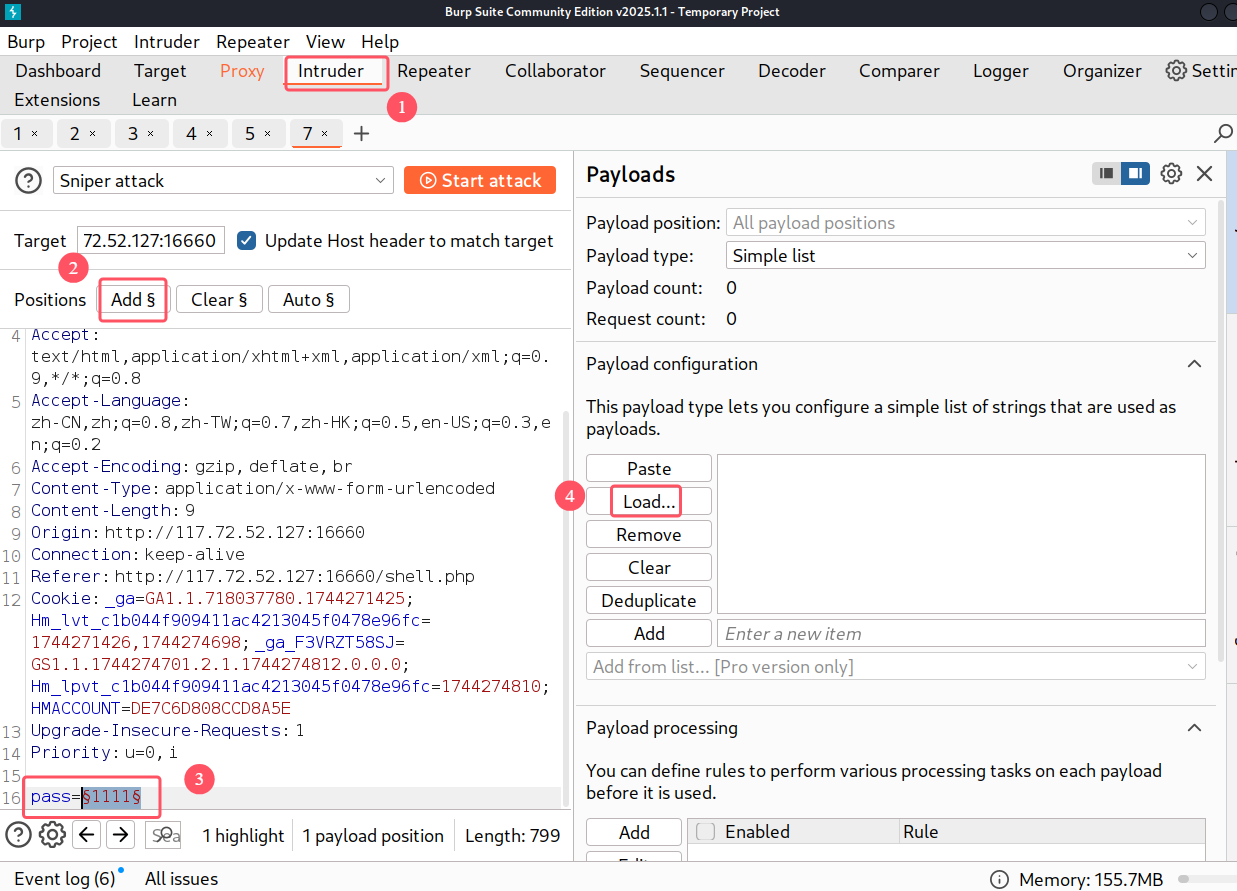Close Intruder tab 7

pyautogui.click(x=324, y=133)
